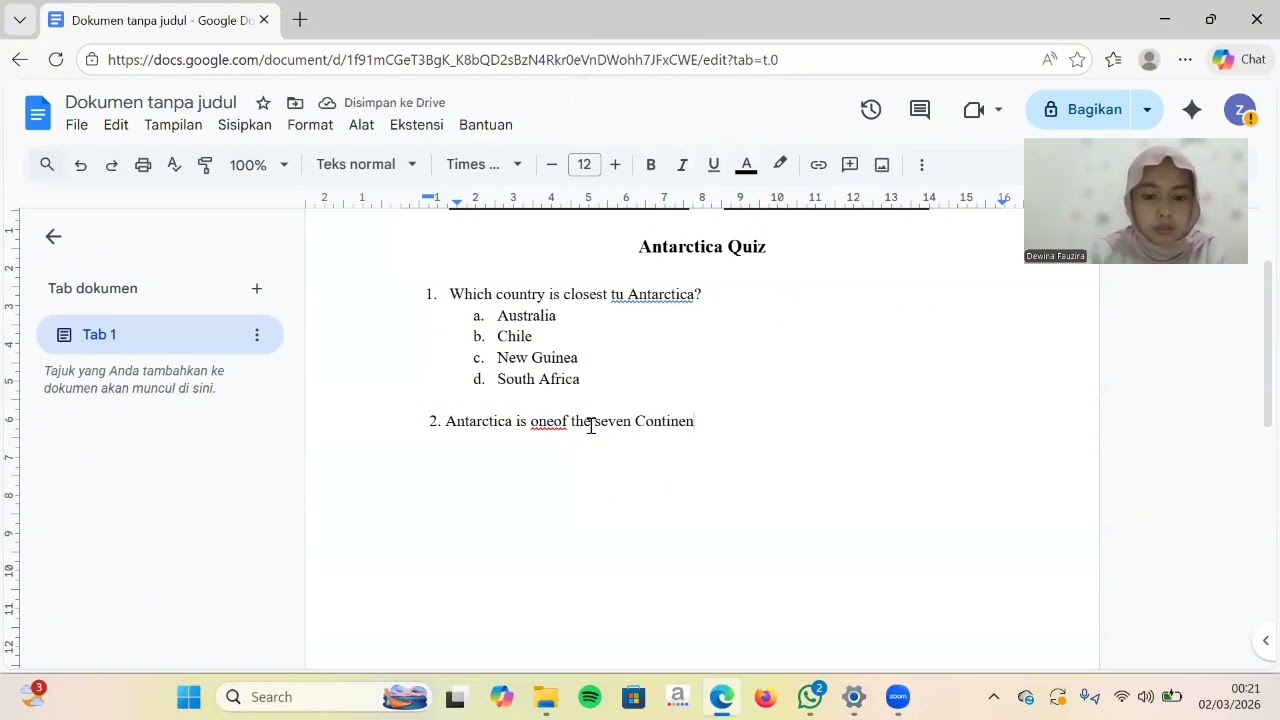This screenshot has height=720, width=1280.
Task: Open Times font family dropdown
Action: pyautogui.click(x=484, y=165)
